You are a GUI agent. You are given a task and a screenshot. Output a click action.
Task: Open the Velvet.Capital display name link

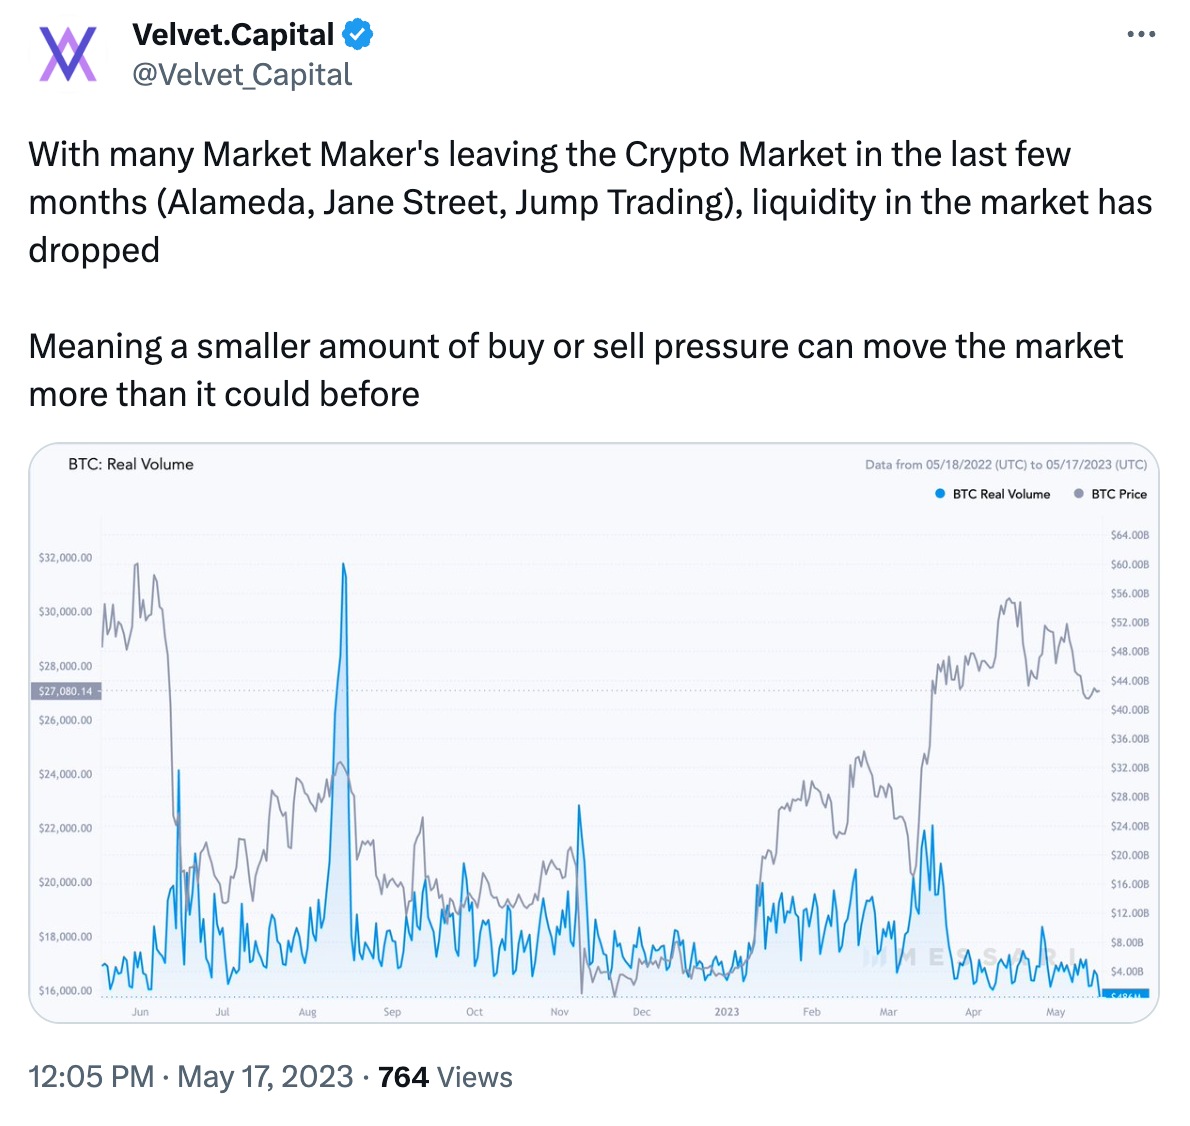point(232,35)
